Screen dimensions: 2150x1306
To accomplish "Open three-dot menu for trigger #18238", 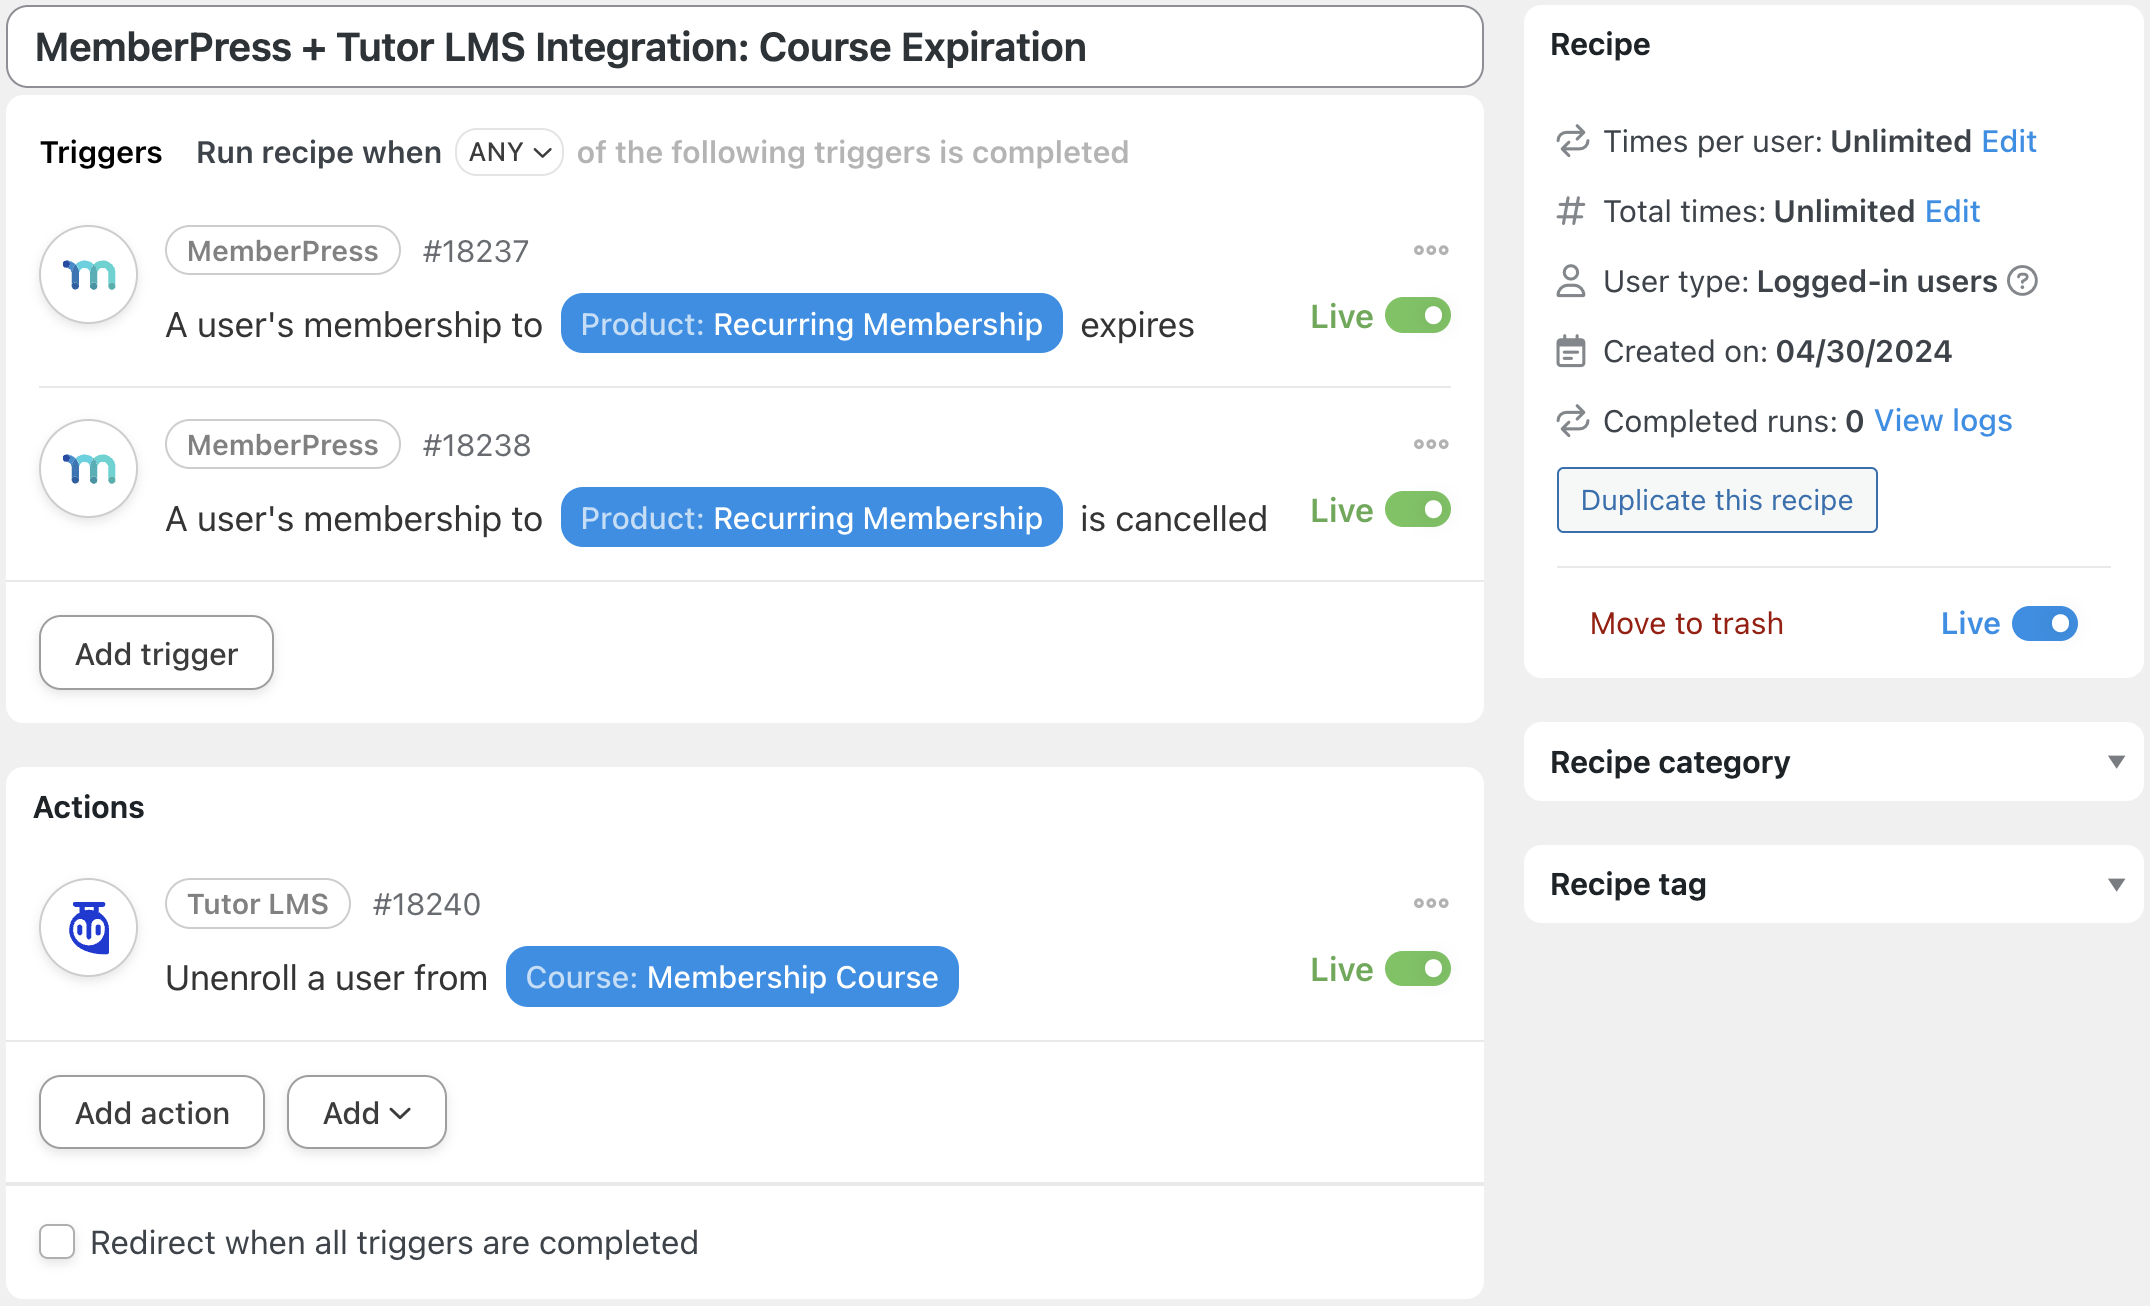I will [1430, 444].
